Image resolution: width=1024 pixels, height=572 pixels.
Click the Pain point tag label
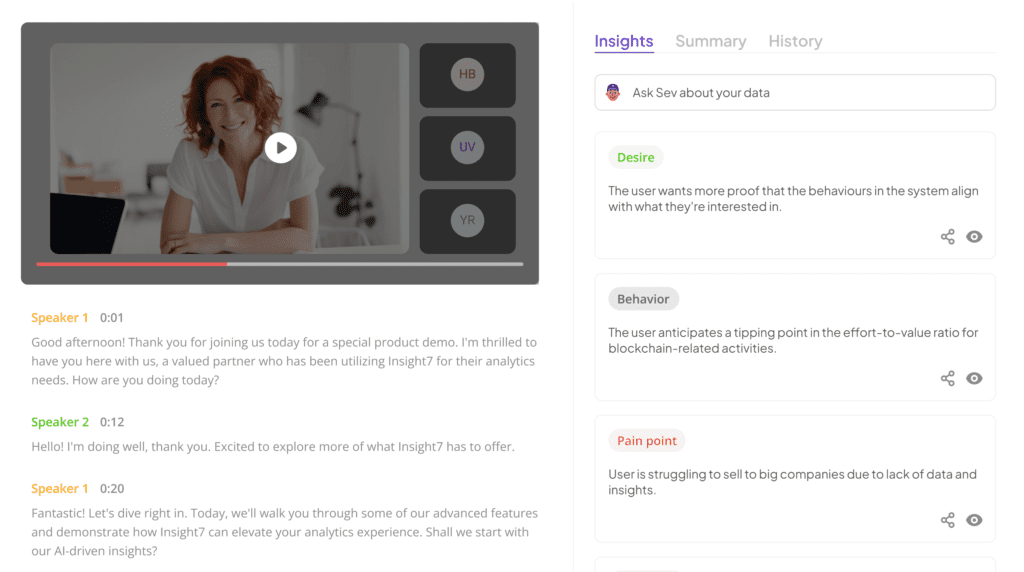[x=647, y=441]
